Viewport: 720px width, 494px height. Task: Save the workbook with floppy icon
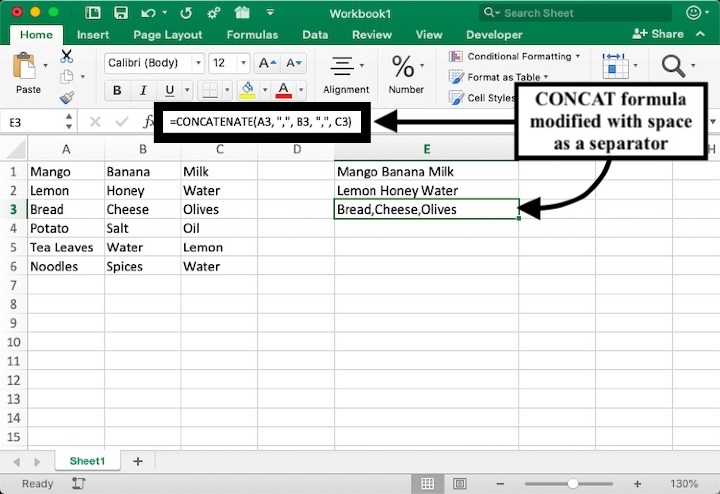(121, 13)
